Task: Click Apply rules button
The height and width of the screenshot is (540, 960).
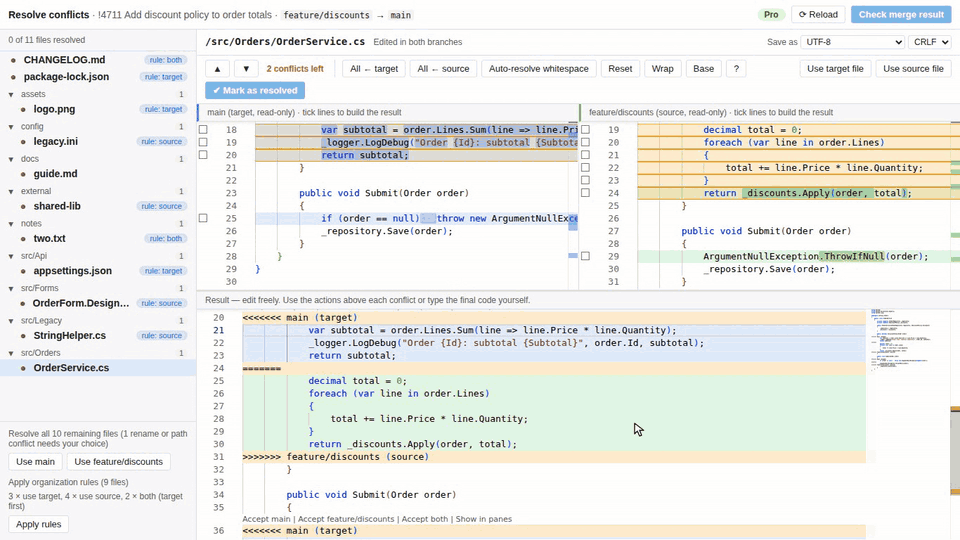Action: click(x=39, y=524)
